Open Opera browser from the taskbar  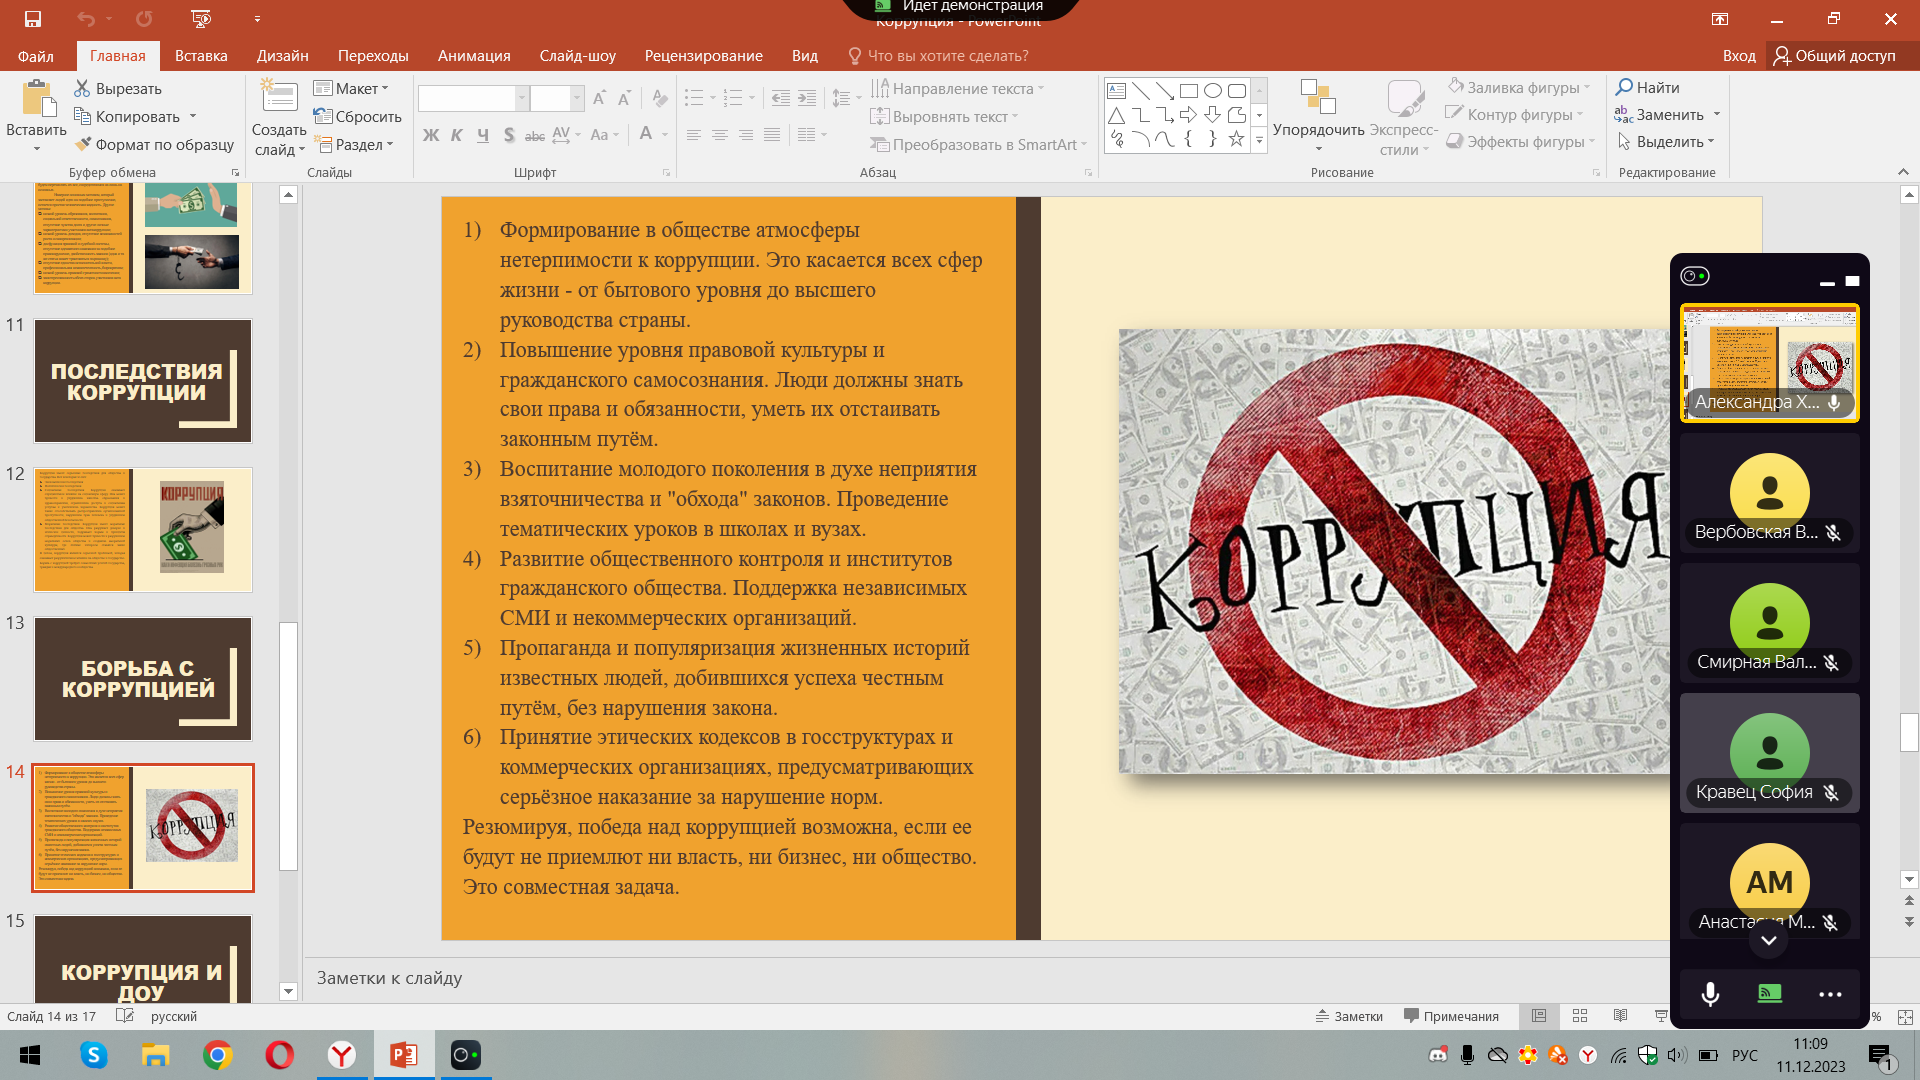(x=280, y=1055)
